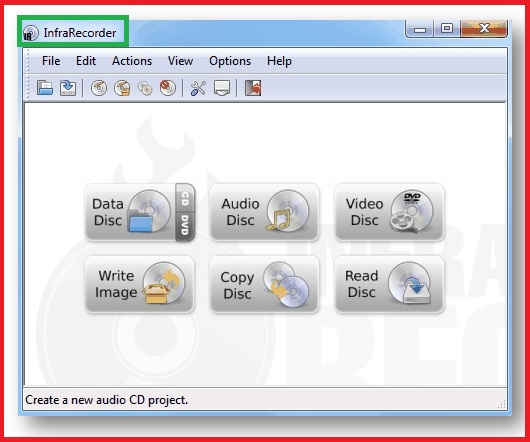The height and width of the screenshot is (442, 530).
Task: Open the Help menu
Action: [x=279, y=61]
